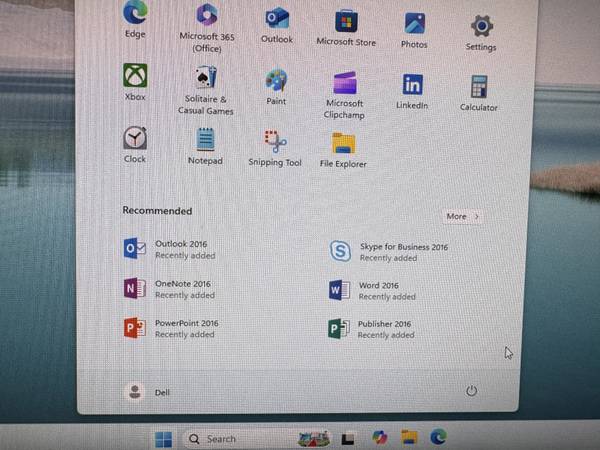Launch Microsoft 365 (Office)
Screen dimensions: 600x450
(x=207, y=28)
